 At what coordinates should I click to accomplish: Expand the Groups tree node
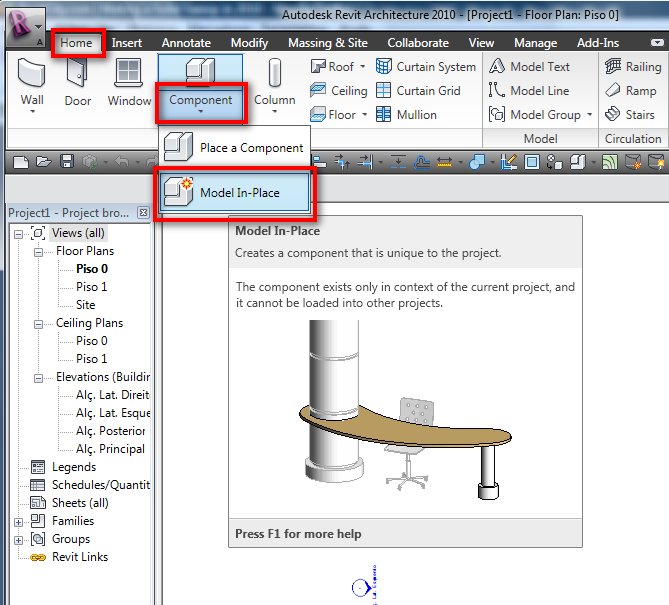[18, 540]
